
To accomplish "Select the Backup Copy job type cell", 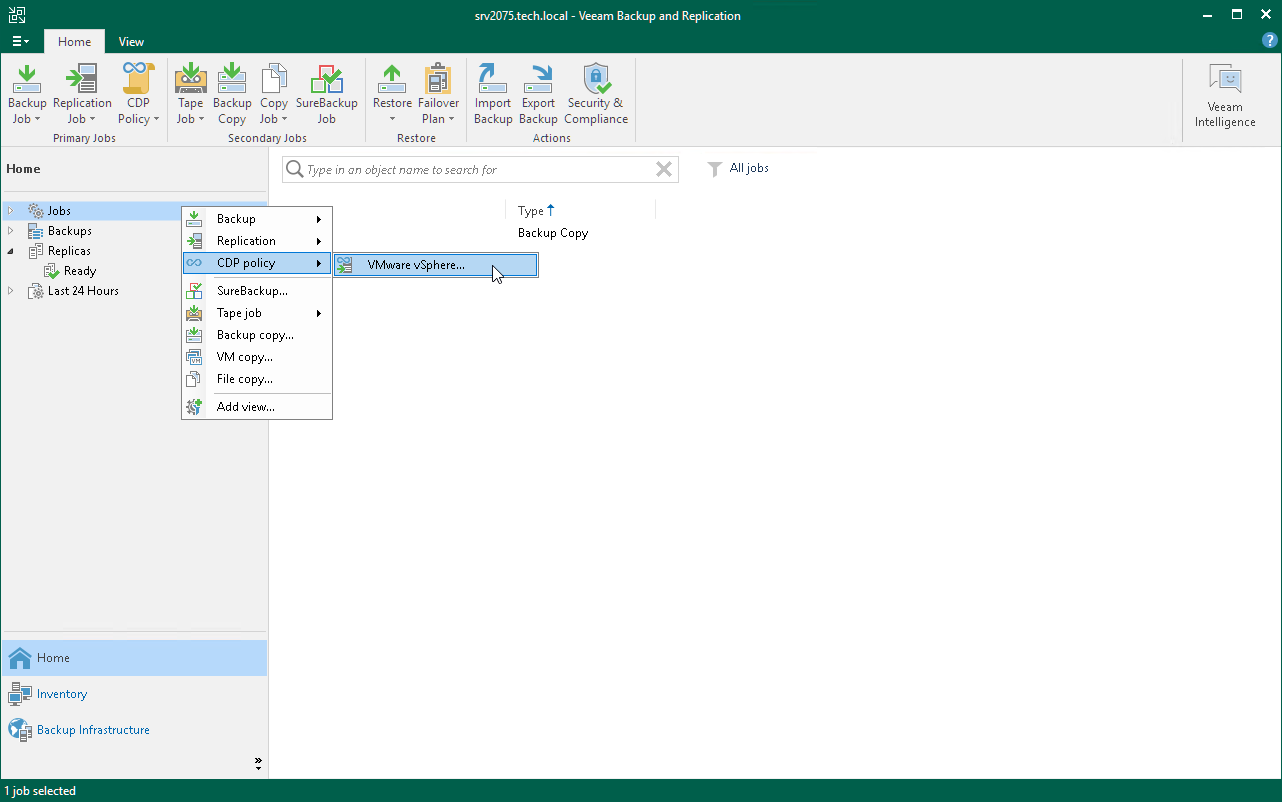I will 553,233.
